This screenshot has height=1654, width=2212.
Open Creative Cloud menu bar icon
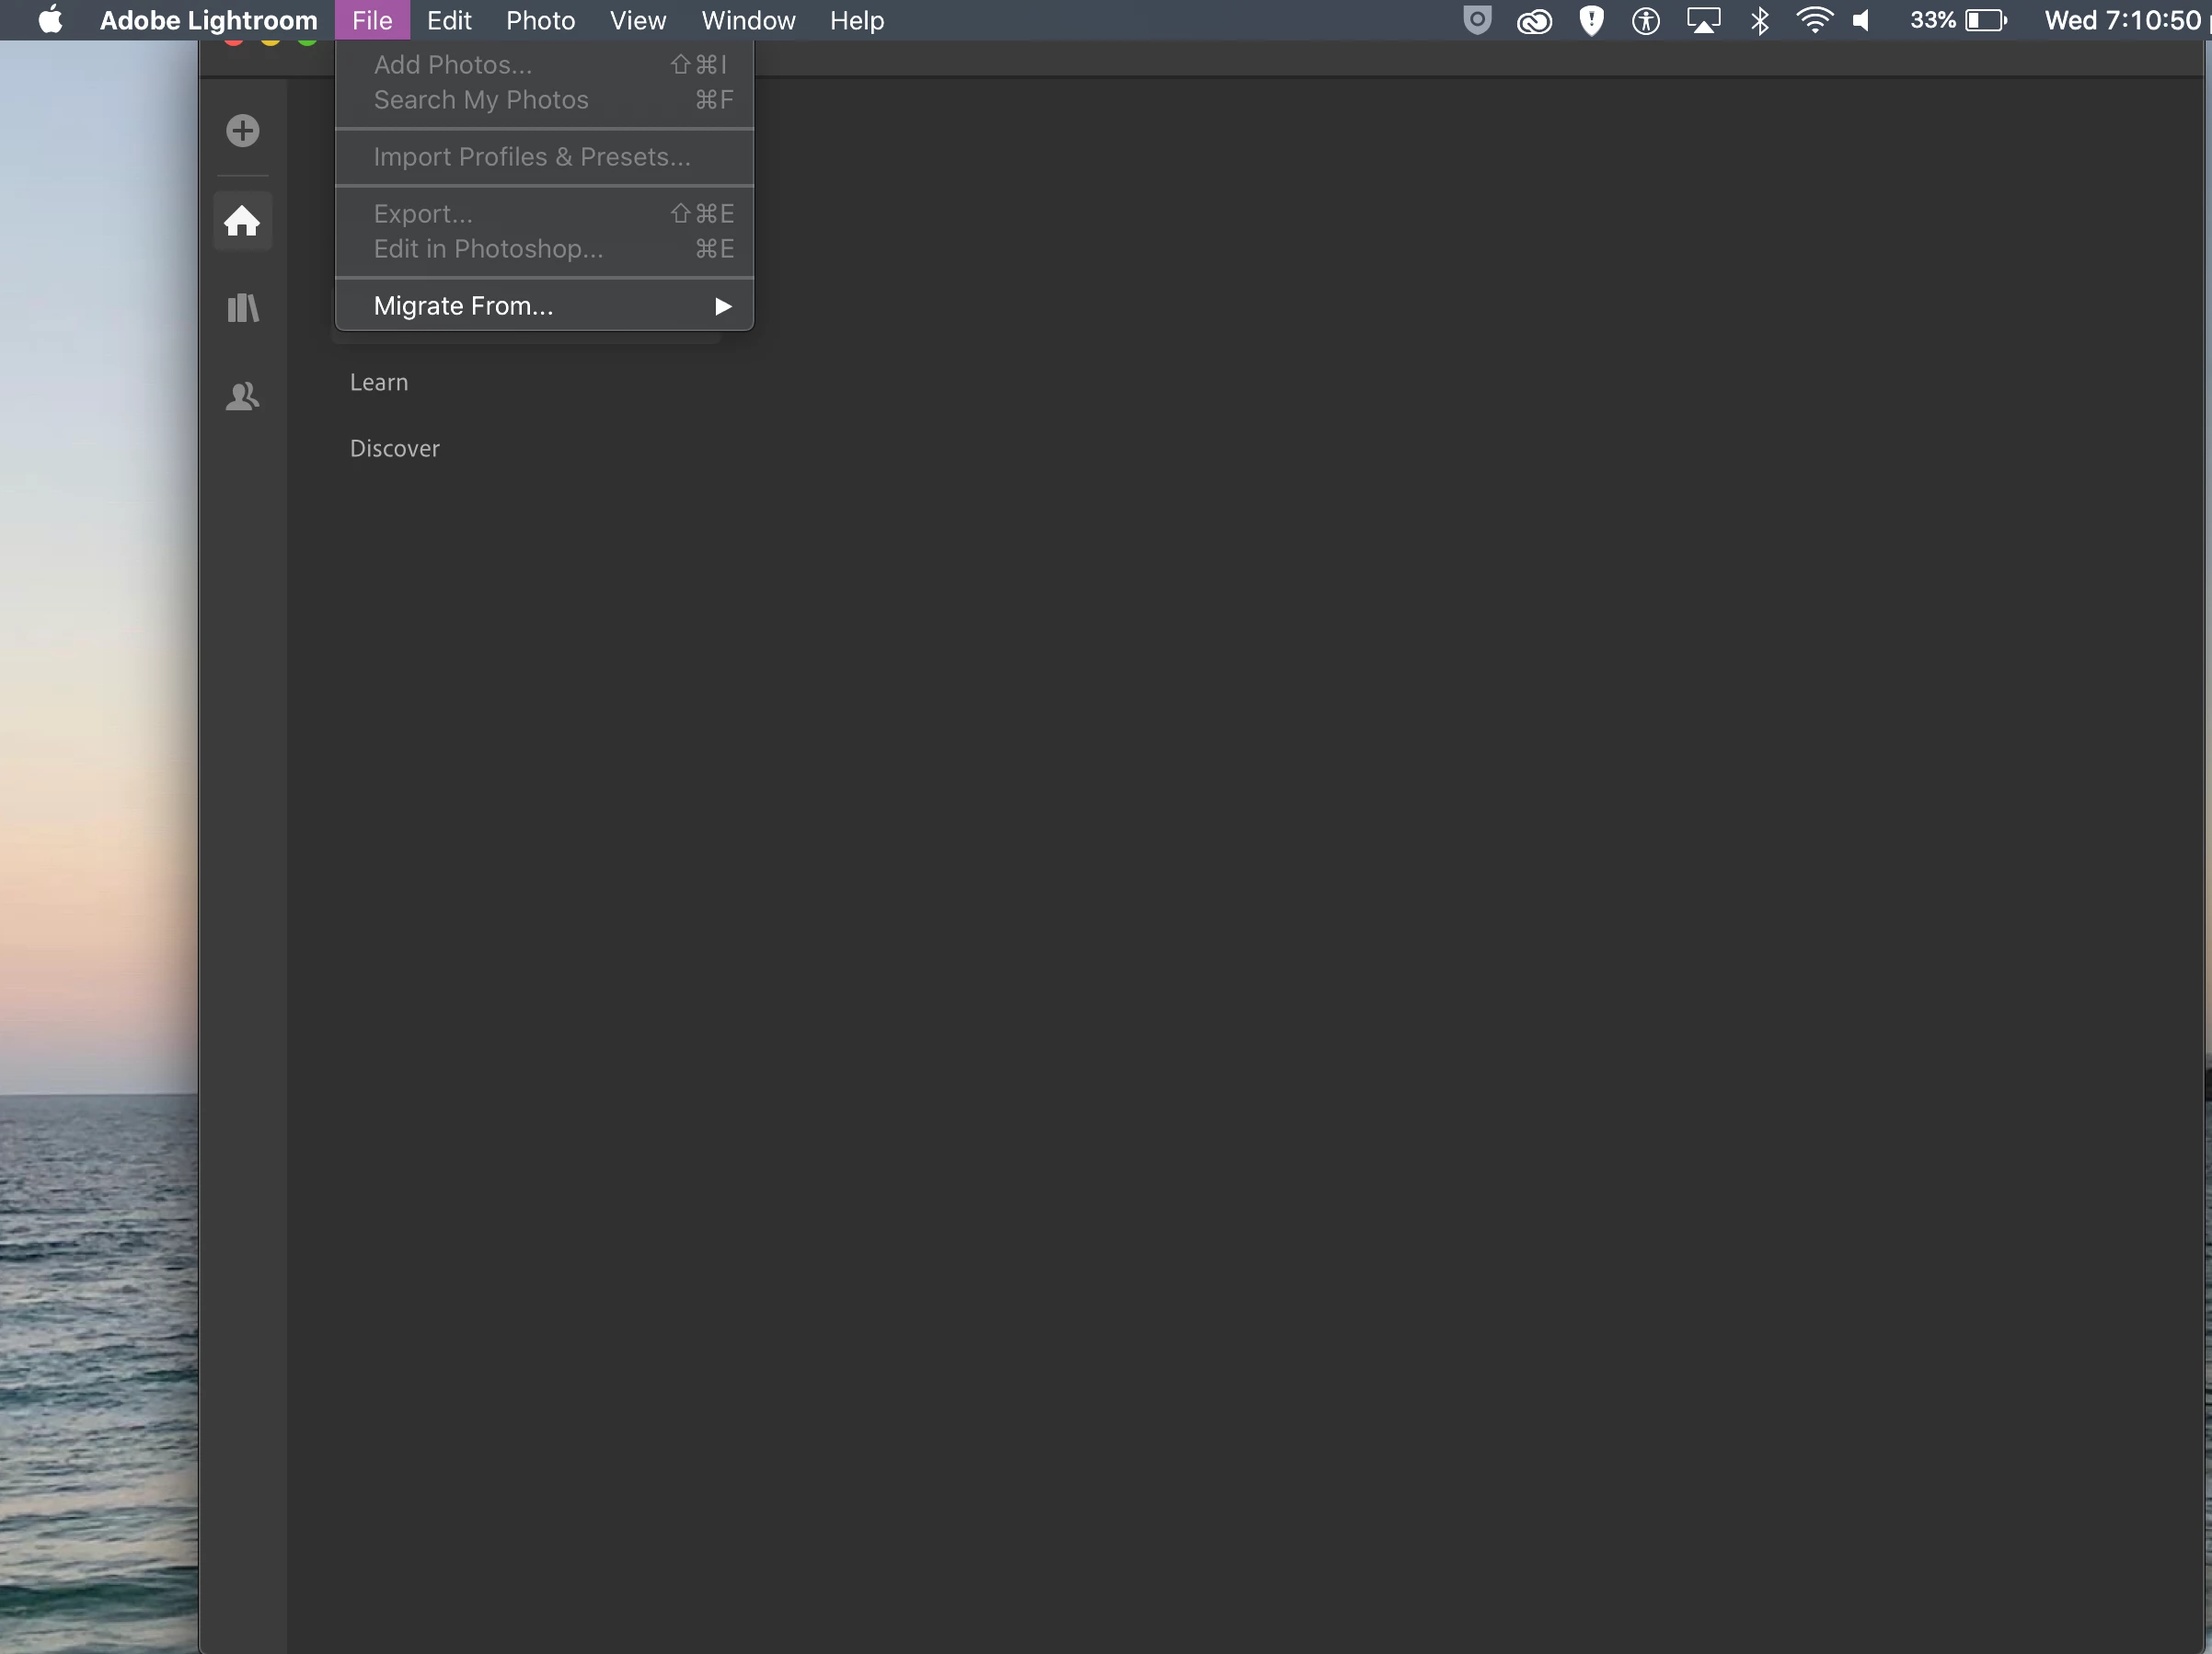[1534, 21]
